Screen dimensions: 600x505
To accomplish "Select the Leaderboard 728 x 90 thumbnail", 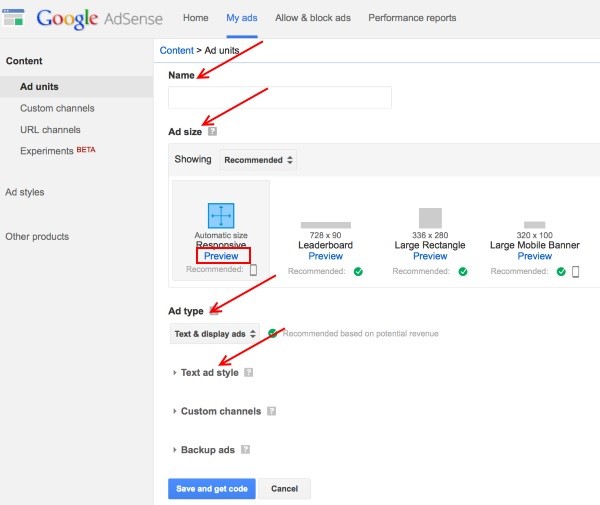I will click(x=325, y=225).
